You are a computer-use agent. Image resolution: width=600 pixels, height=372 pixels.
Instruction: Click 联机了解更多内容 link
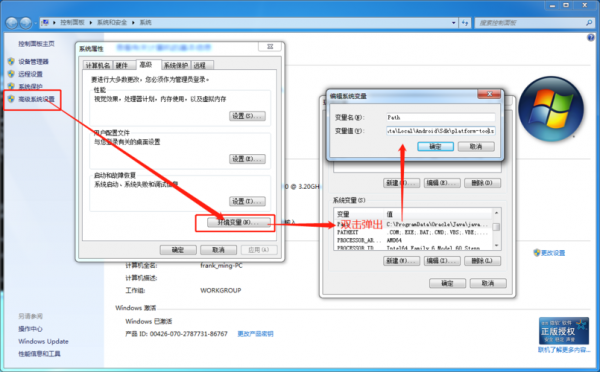click(564, 350)
